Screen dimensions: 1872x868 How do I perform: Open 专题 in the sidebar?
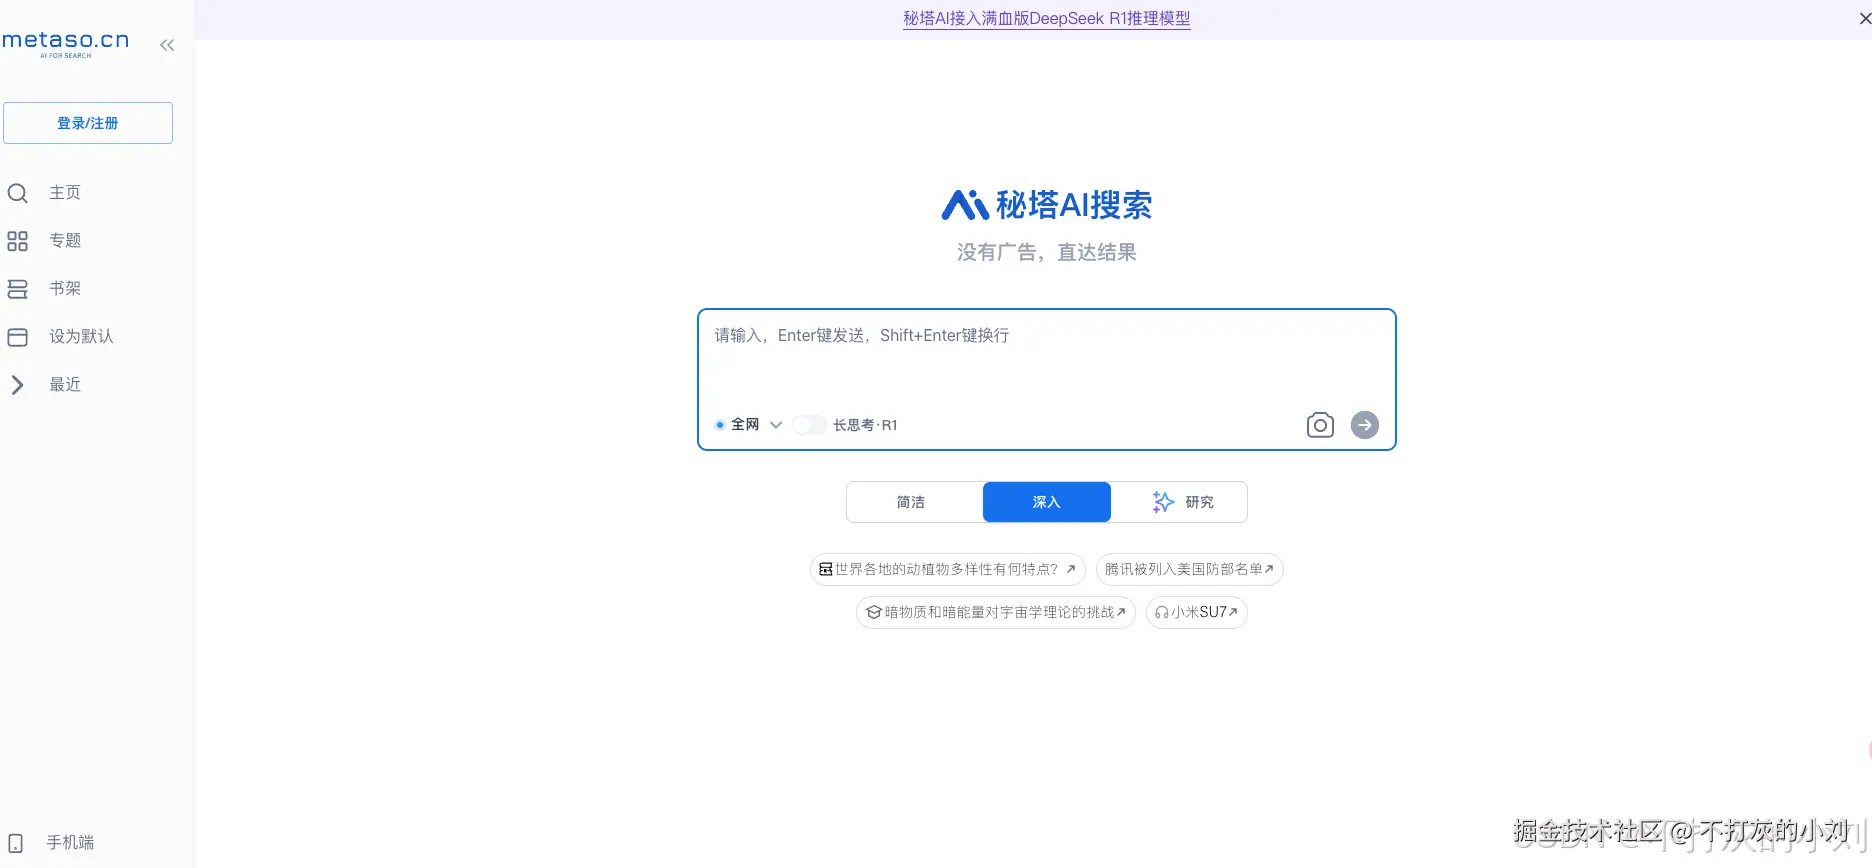pyautogui.click(x=65, y=241)
